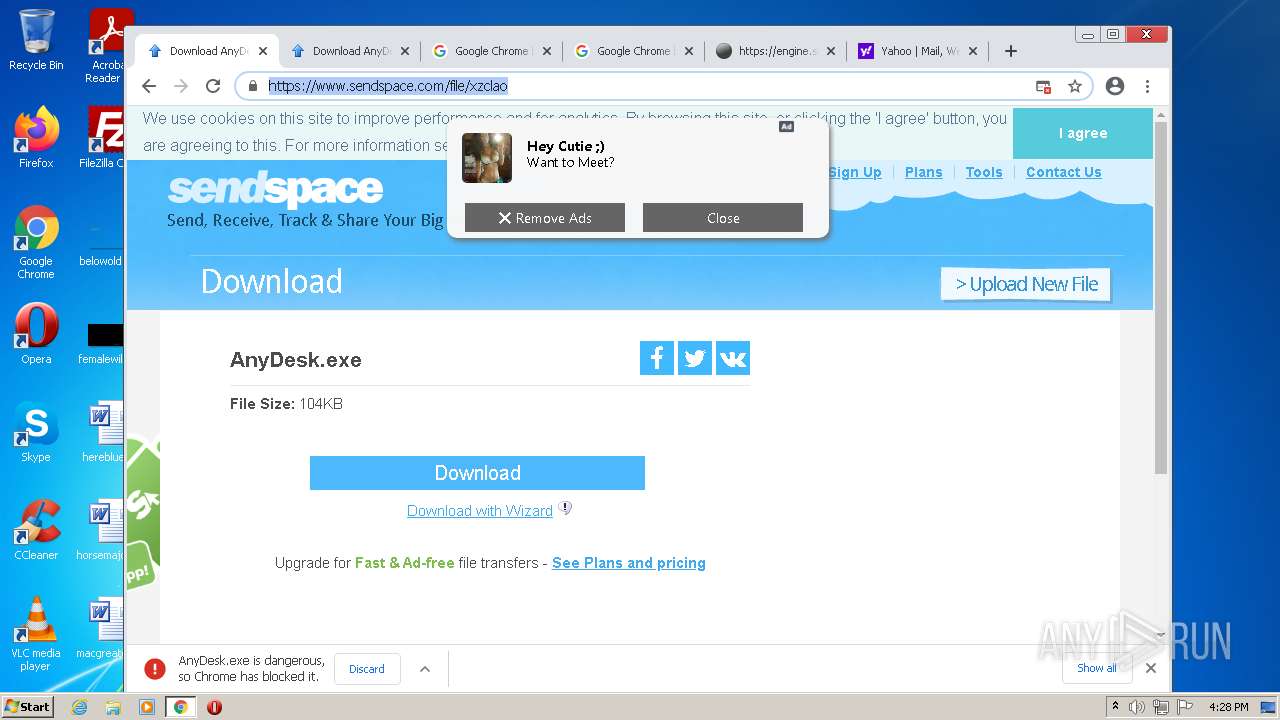Open the Tools link in sendspace header
Screen dimensions: 1280x720
984,172
